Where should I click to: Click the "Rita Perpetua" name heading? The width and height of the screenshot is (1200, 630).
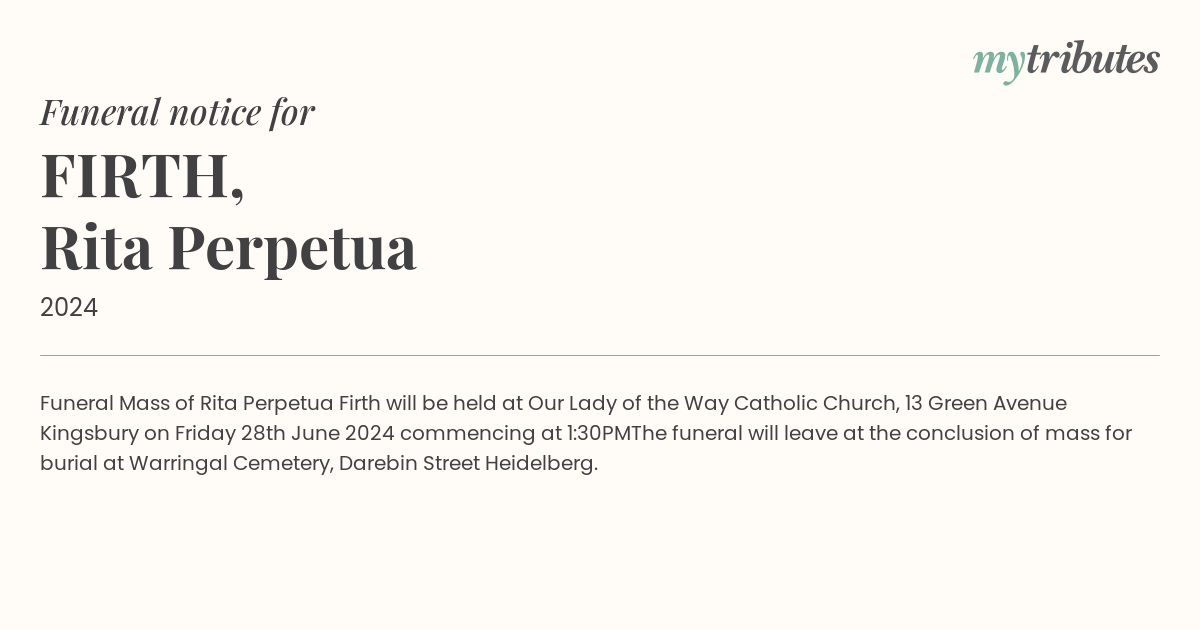(228, 247)
